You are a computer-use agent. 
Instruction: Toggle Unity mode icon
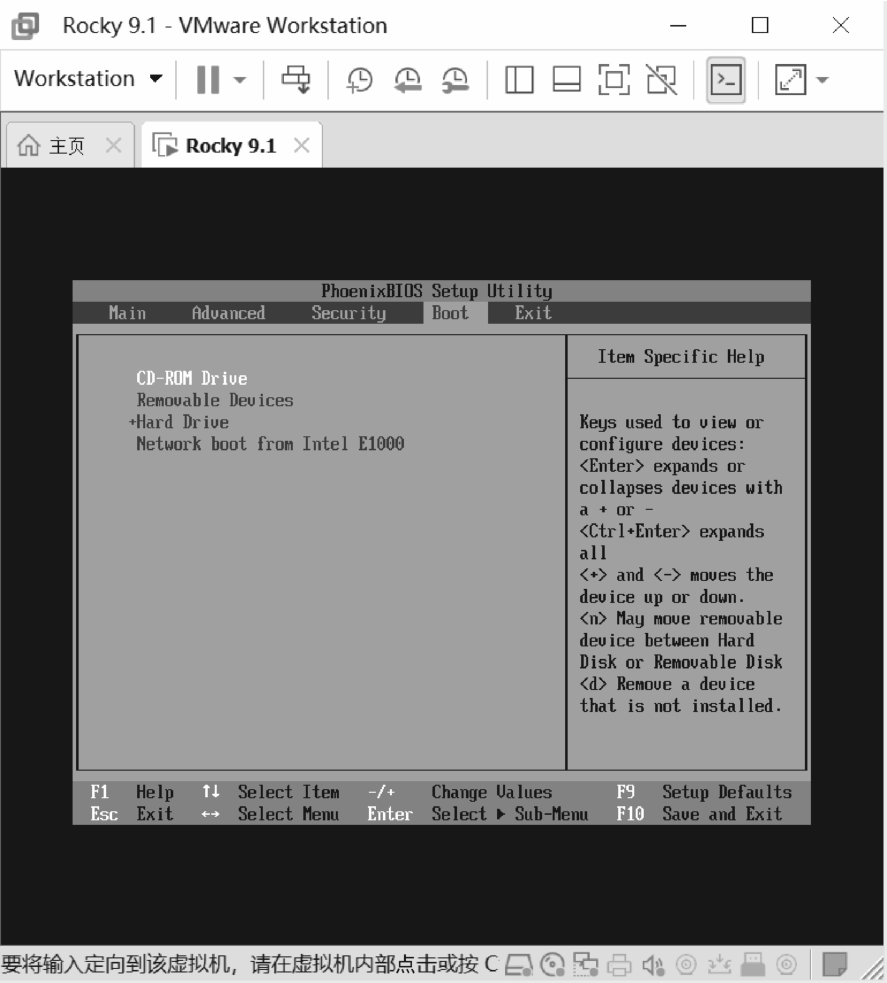coord(660,78)
